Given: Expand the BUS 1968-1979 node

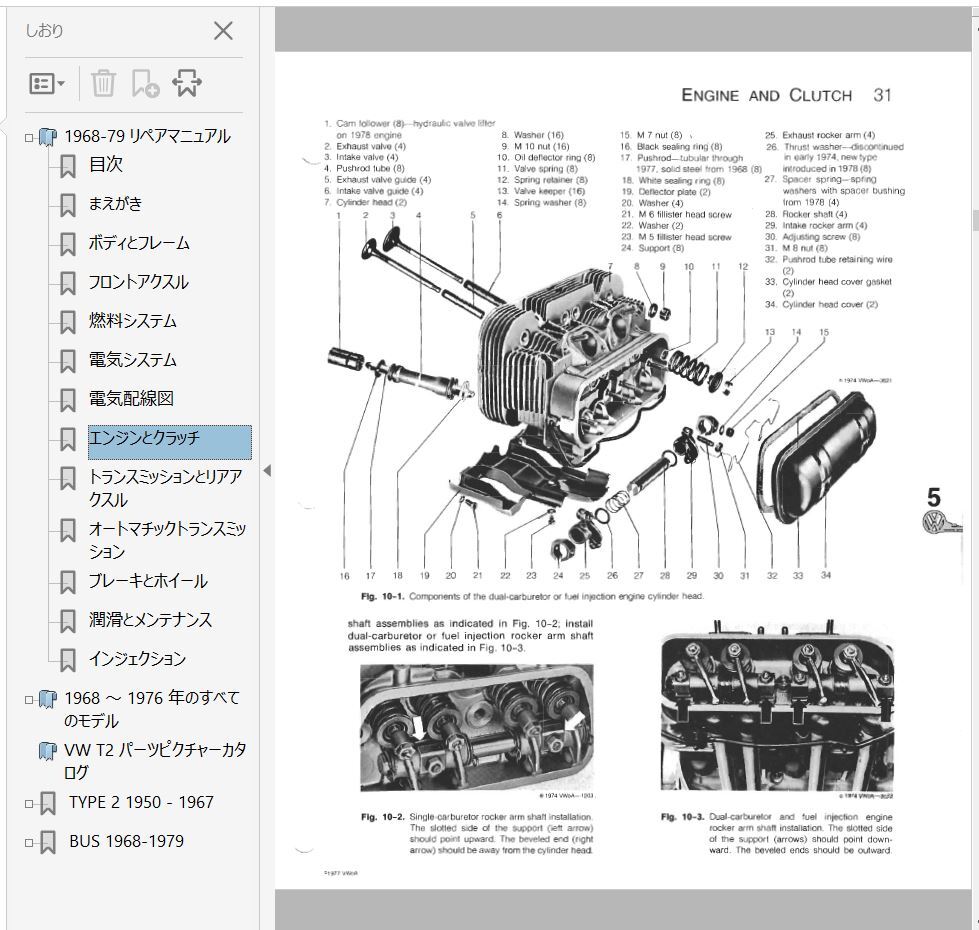Looking at the screenshot, I should point(29,843).
